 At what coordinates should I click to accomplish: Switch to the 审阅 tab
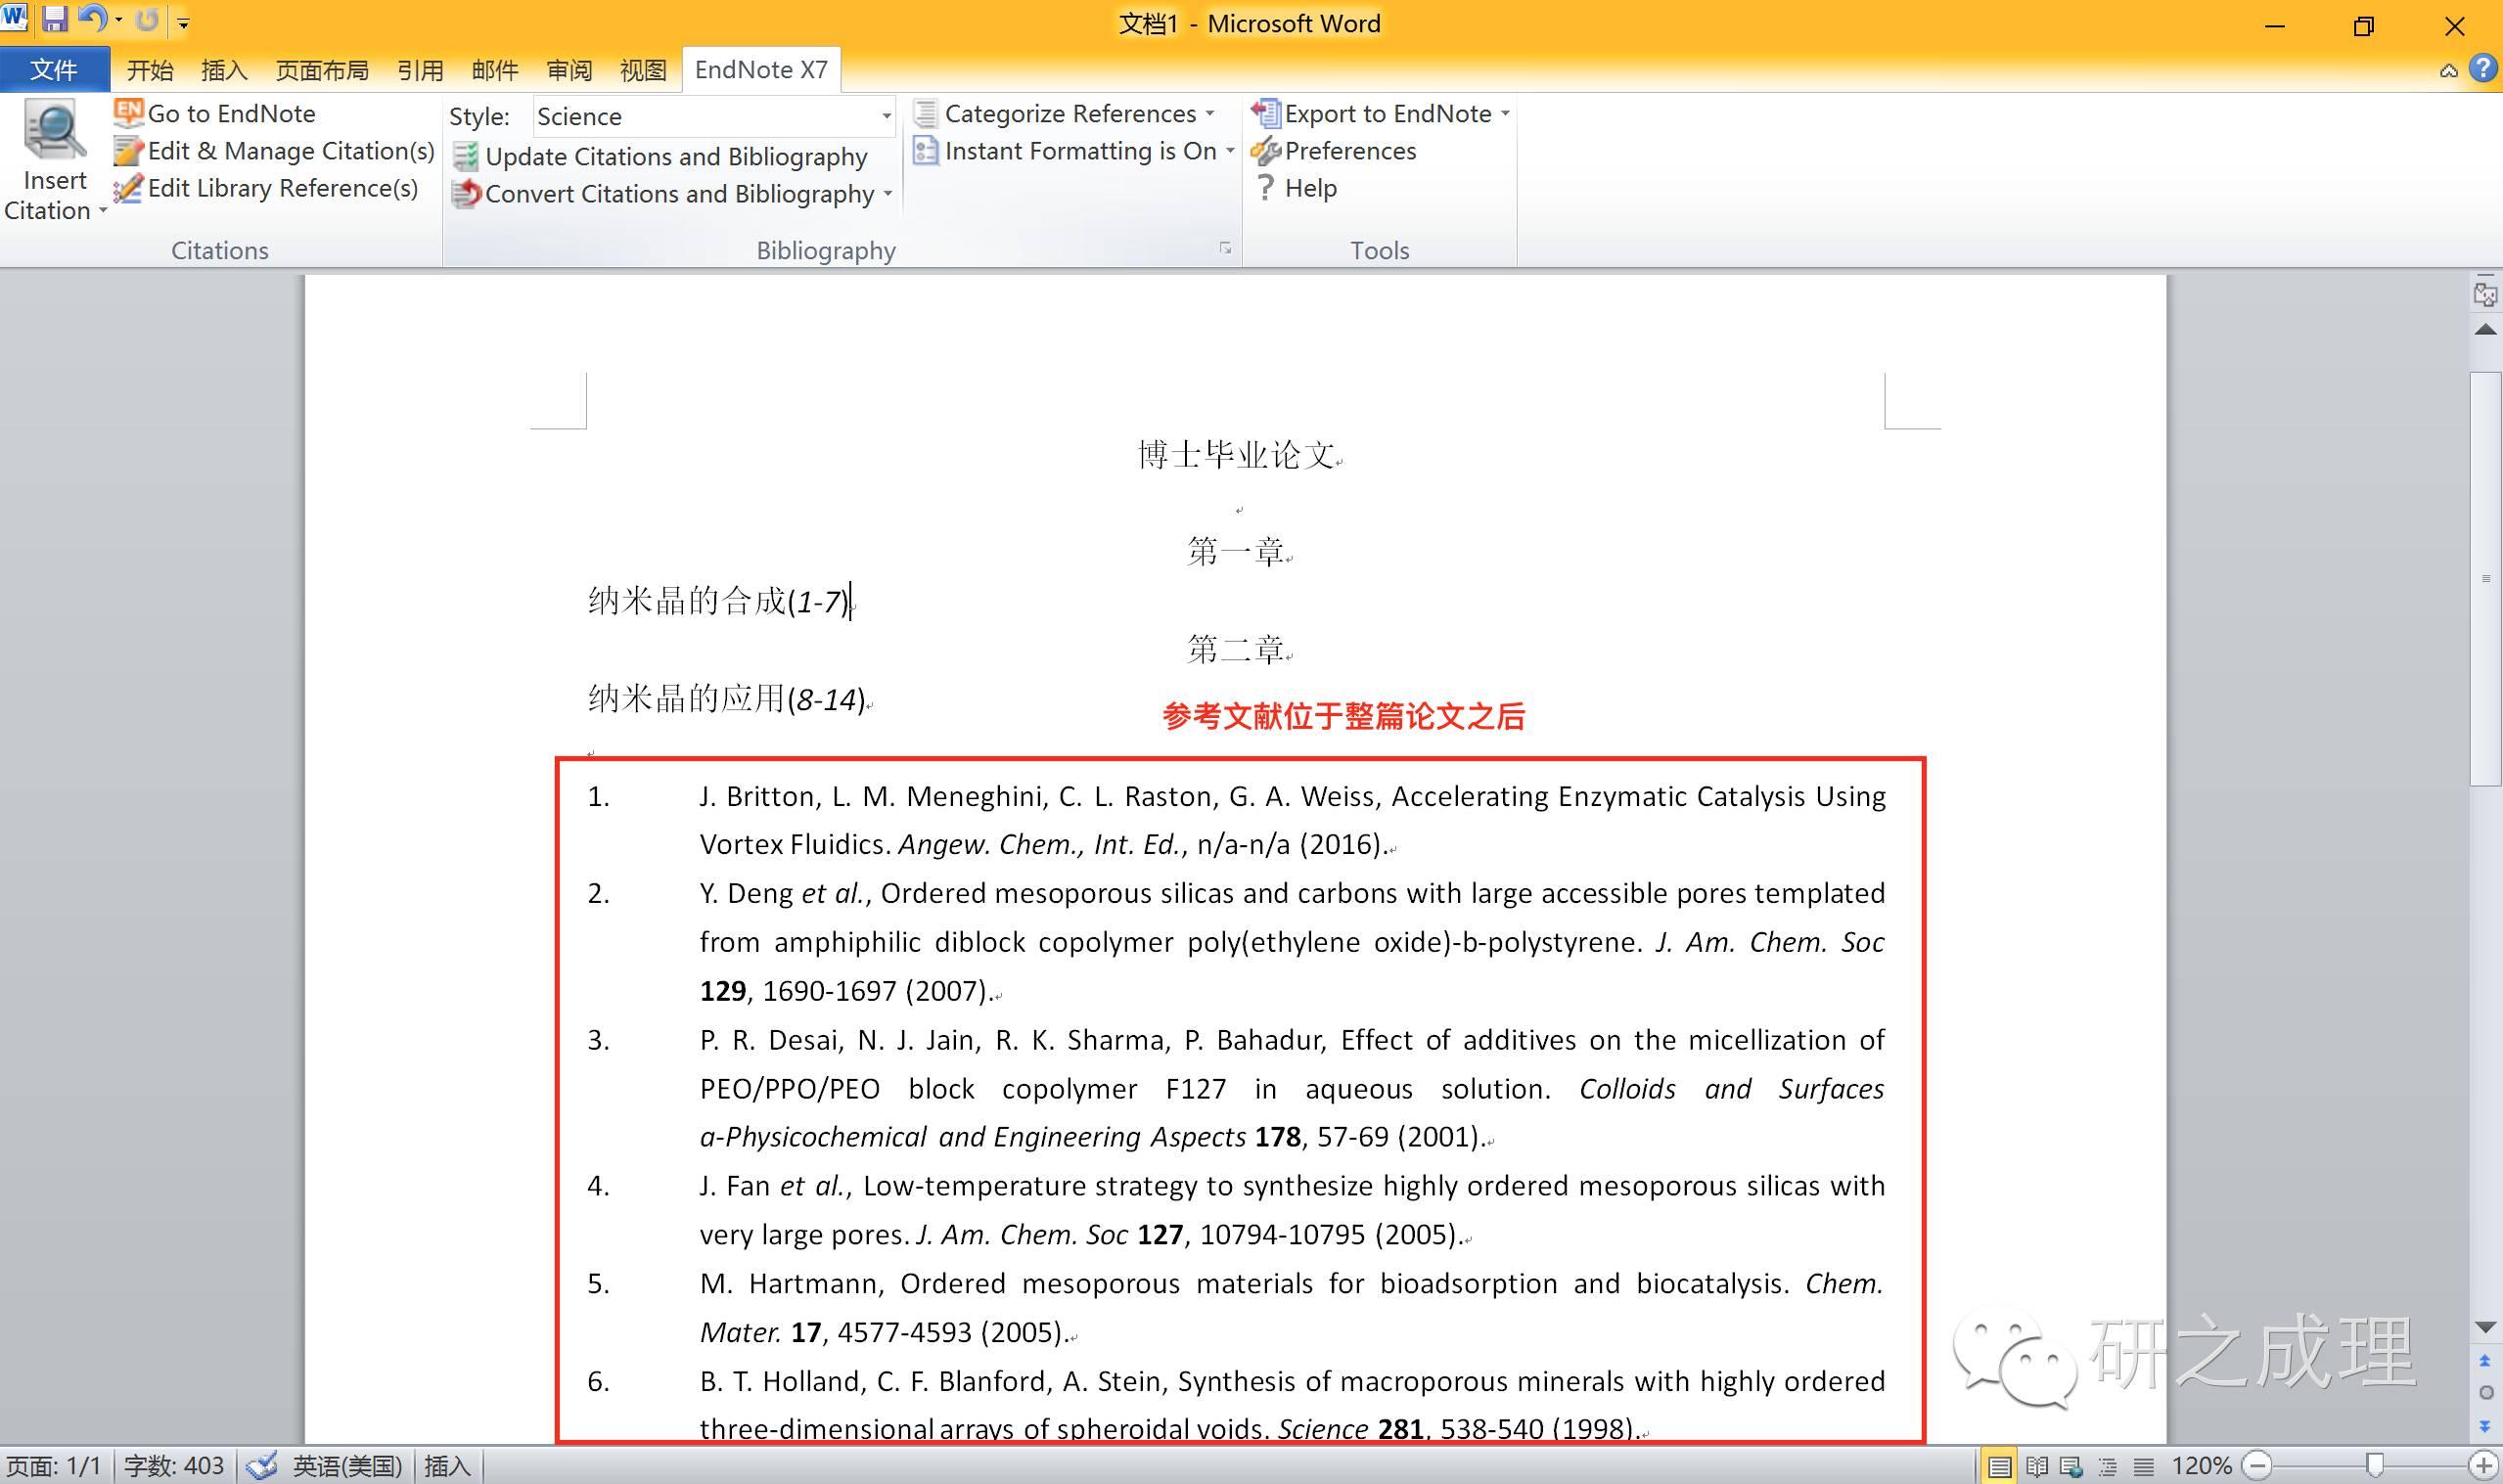tap(570, 70)
